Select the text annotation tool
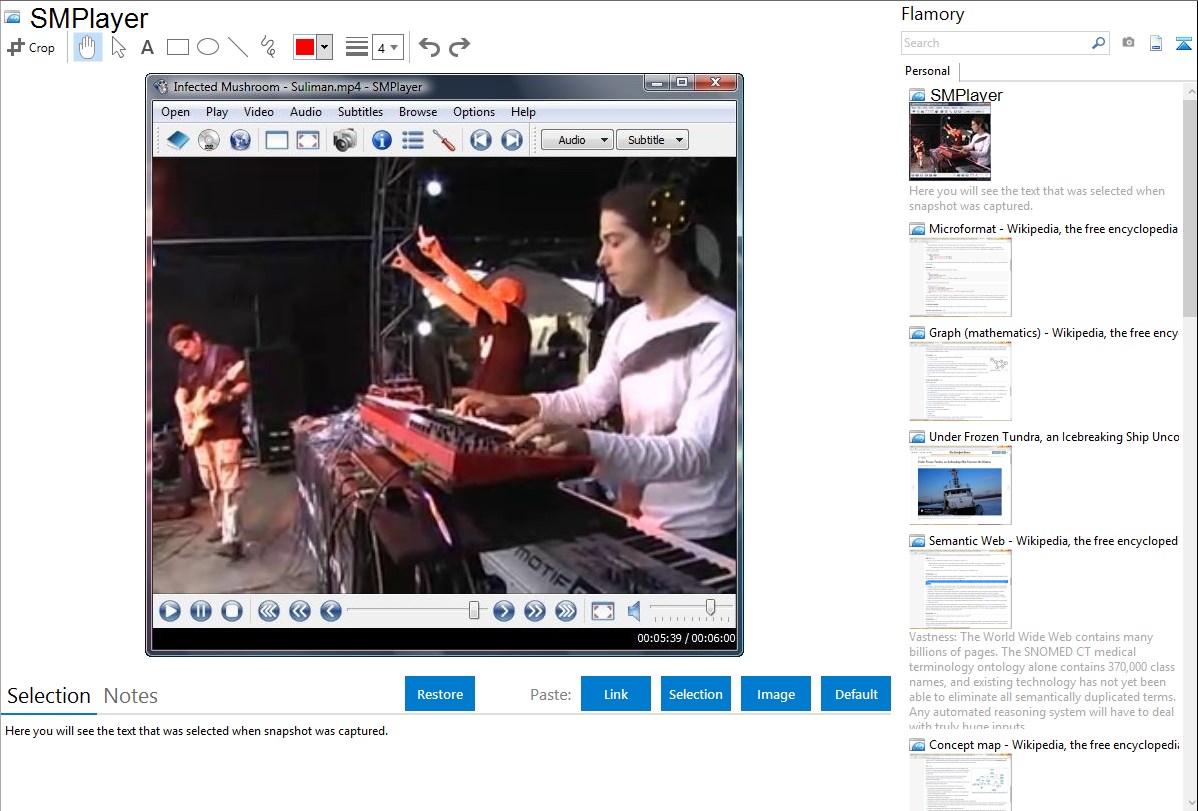The image size is (1198, 811). [147, 47]
